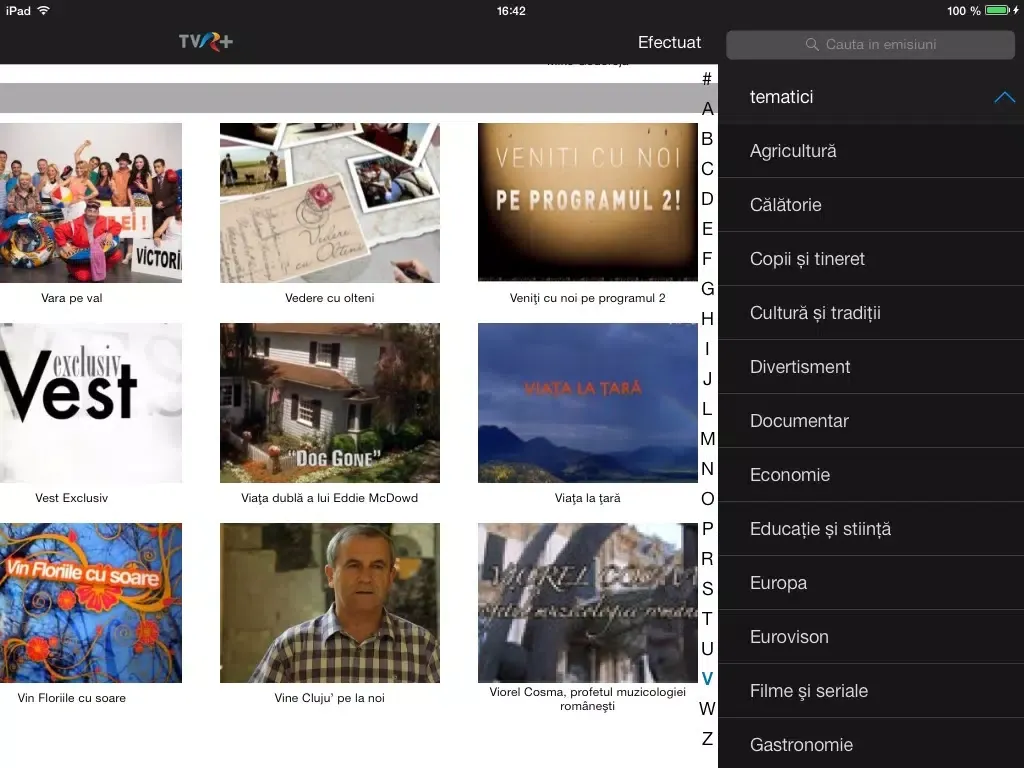Tap the 'Vara pe val' title text
This screenshot has width=1024, height=768.
(72, 298)
